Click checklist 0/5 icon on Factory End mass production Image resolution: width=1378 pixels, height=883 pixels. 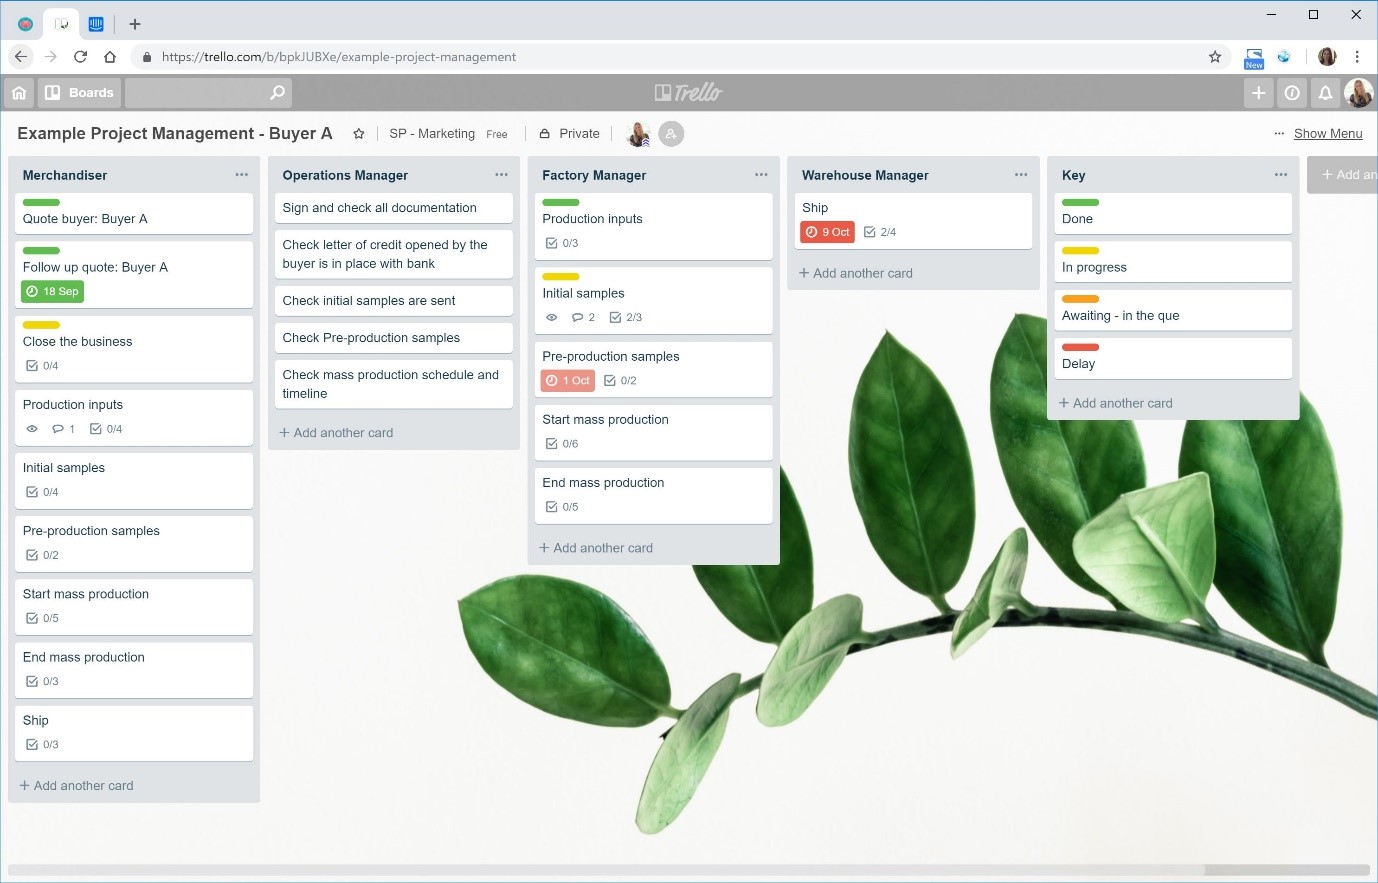pyautogui.click(x=551, y=507)
